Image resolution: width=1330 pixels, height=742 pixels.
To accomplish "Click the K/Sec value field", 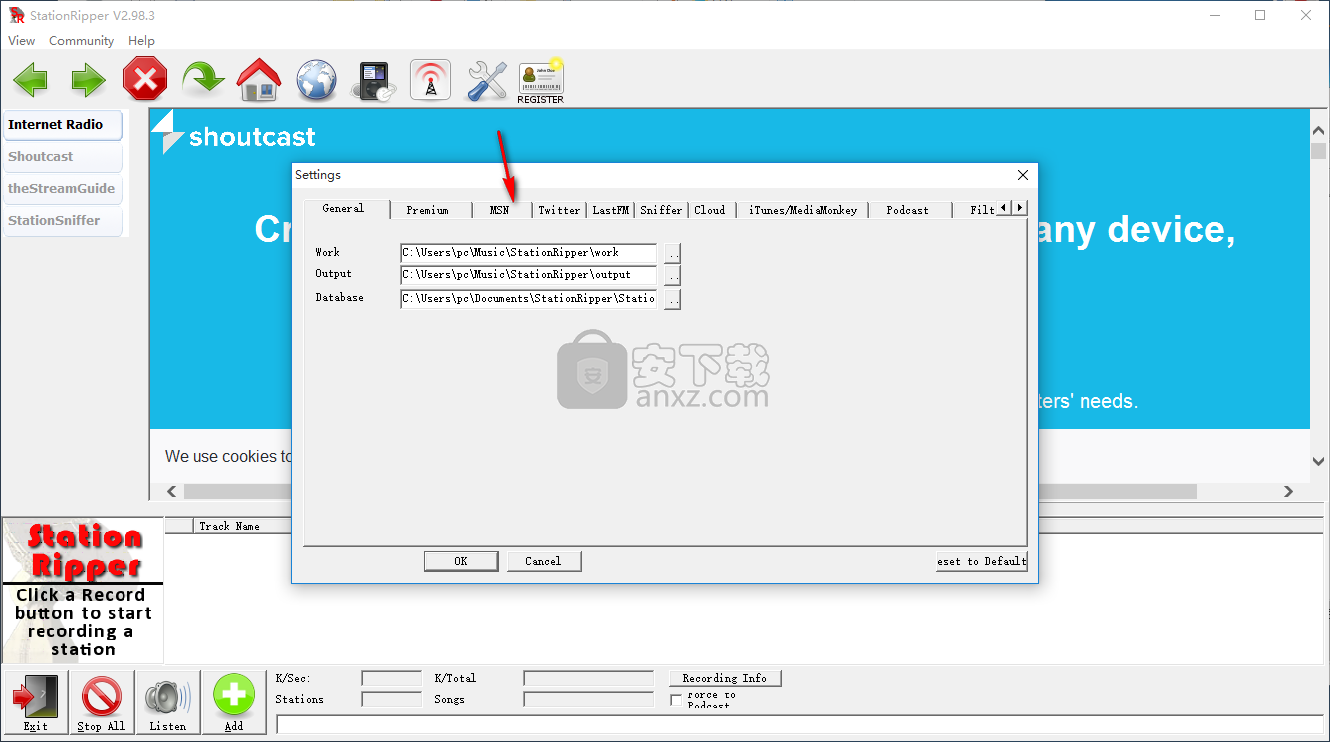I will tap(391, 678).
